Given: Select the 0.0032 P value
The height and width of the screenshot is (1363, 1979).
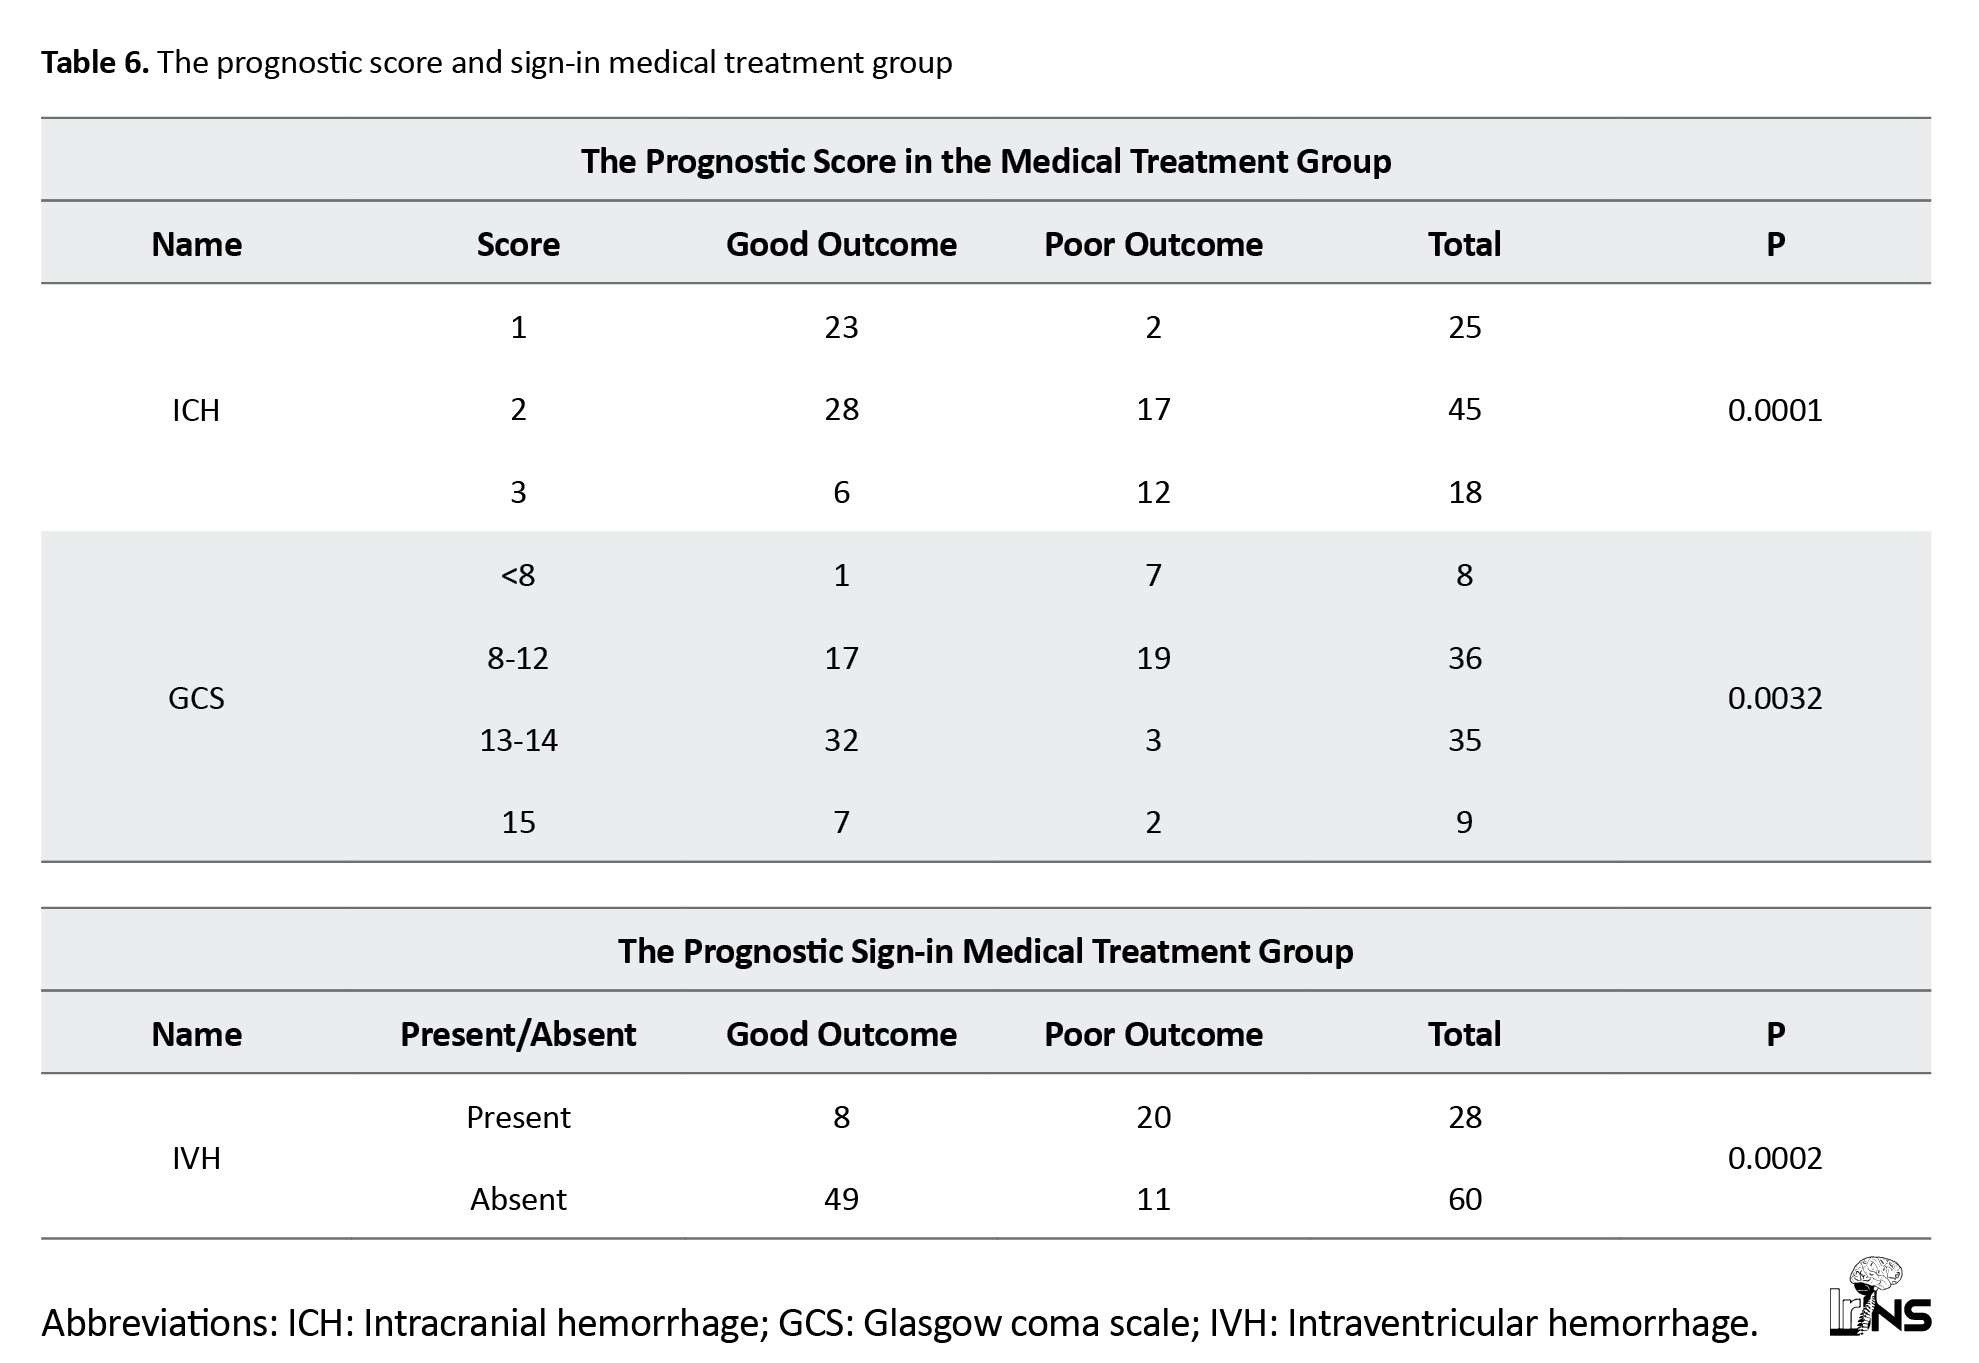Looking at the screenshot, I should [1774, 698].
